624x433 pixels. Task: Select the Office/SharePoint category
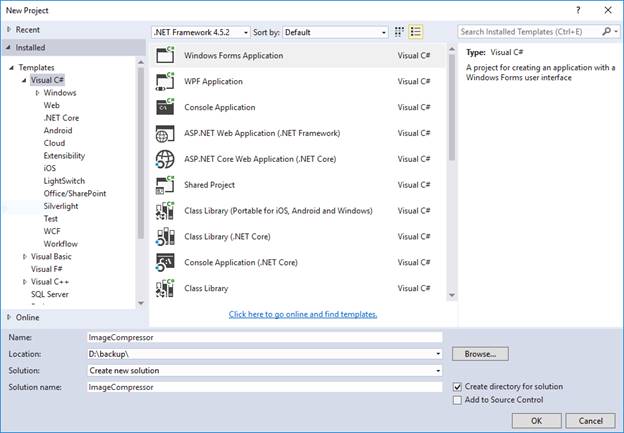pyautogui.click(x=75, y=194)
